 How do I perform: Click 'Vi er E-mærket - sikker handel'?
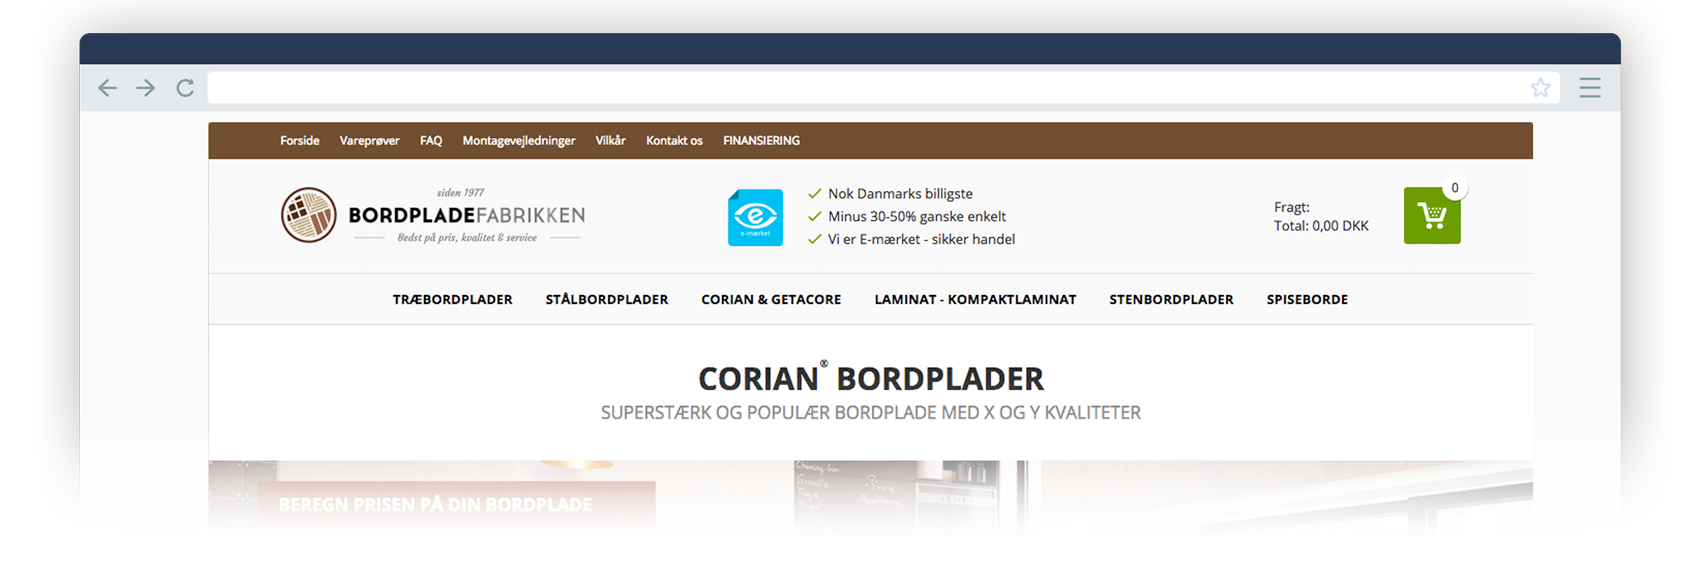921,239
